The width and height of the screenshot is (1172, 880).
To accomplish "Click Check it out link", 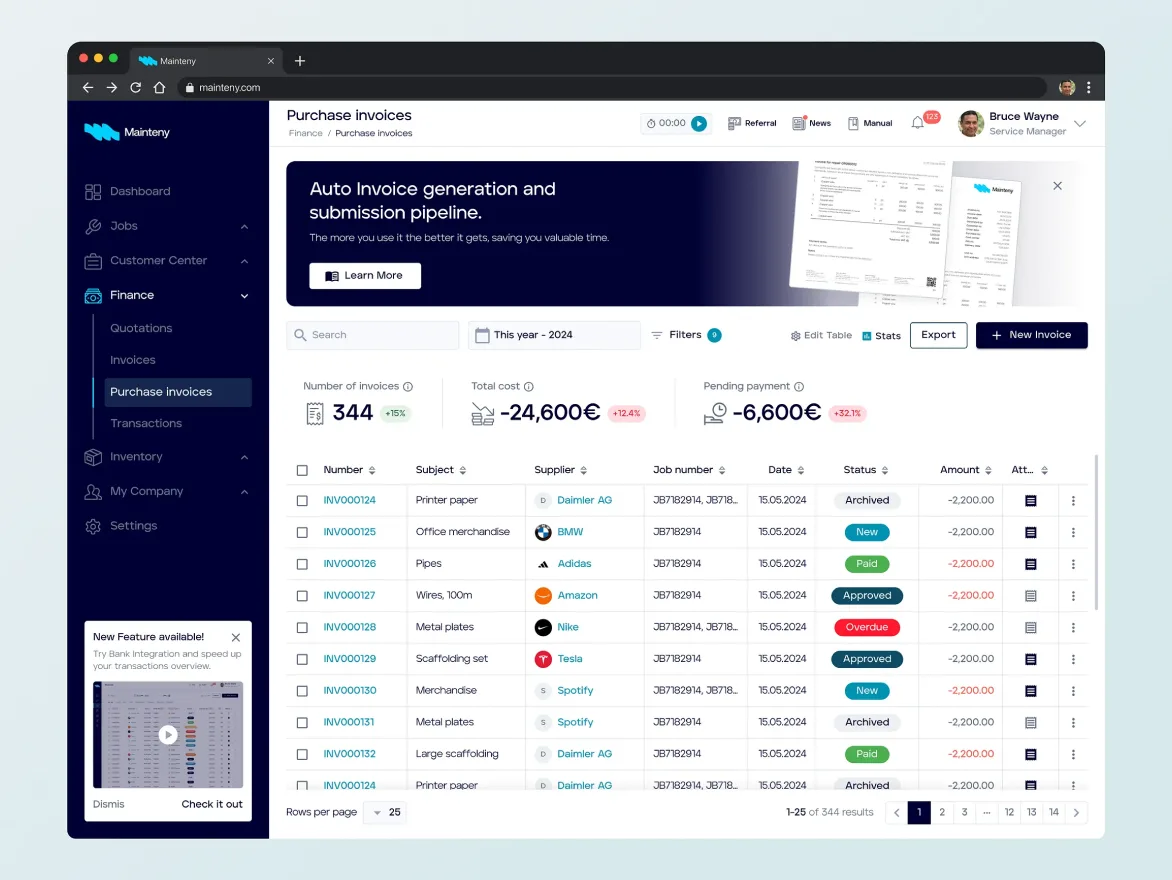I will 212,804.
